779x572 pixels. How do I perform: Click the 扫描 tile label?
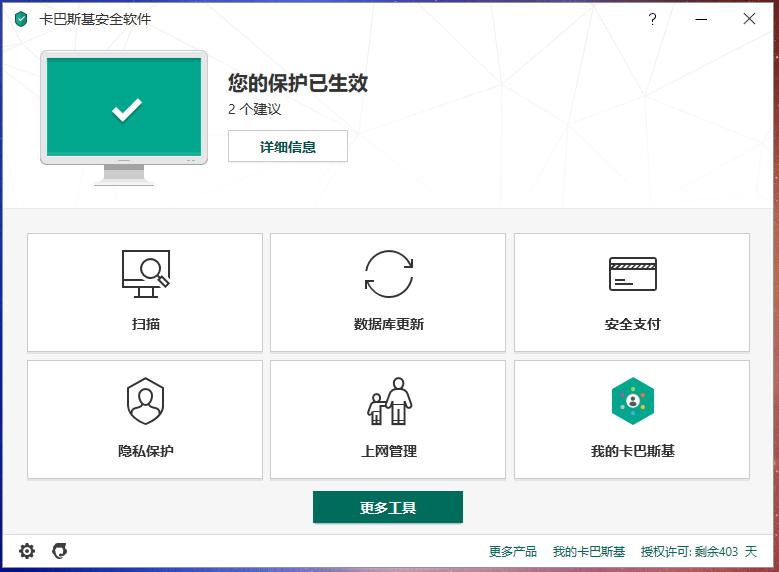(146, 324)
